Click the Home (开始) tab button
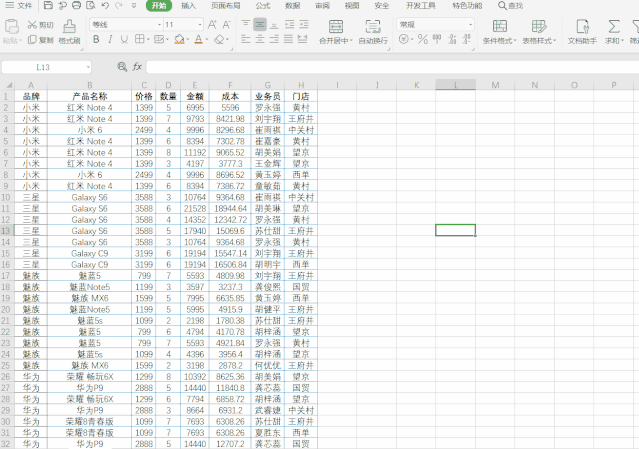639x449 pixels. coord(159,6)
